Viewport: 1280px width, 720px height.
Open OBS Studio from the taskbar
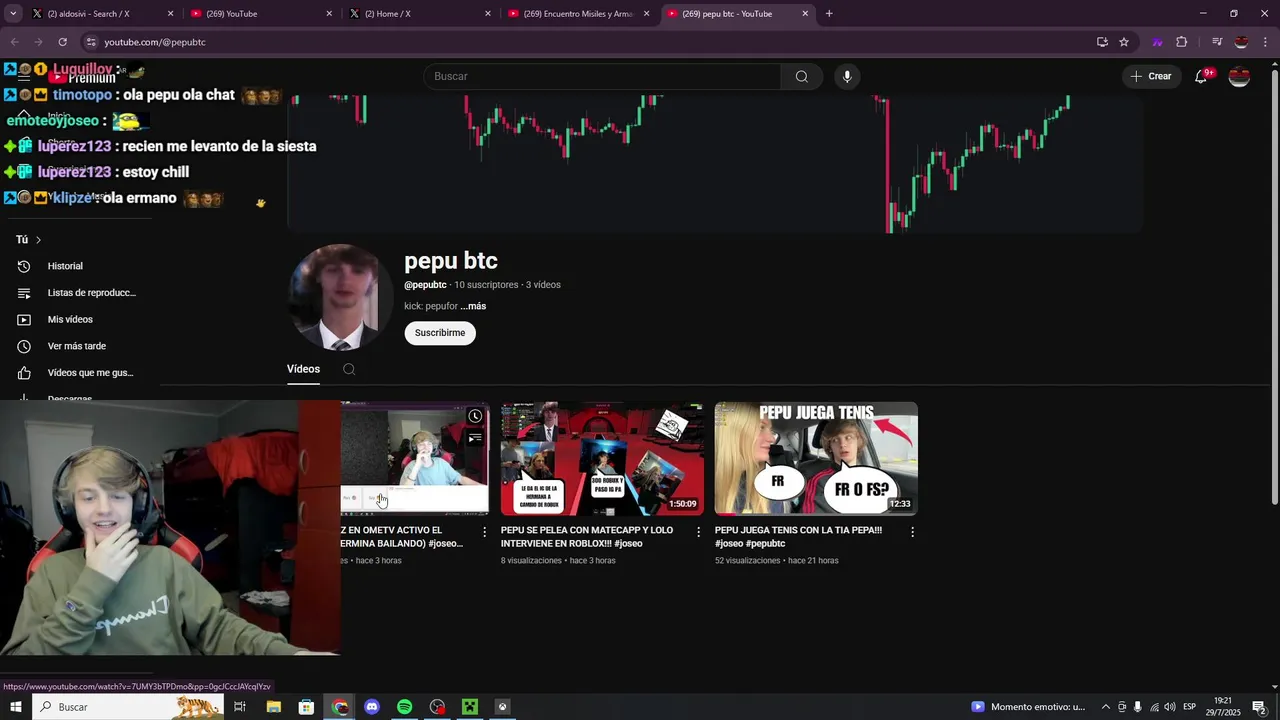tap(437, 707)
